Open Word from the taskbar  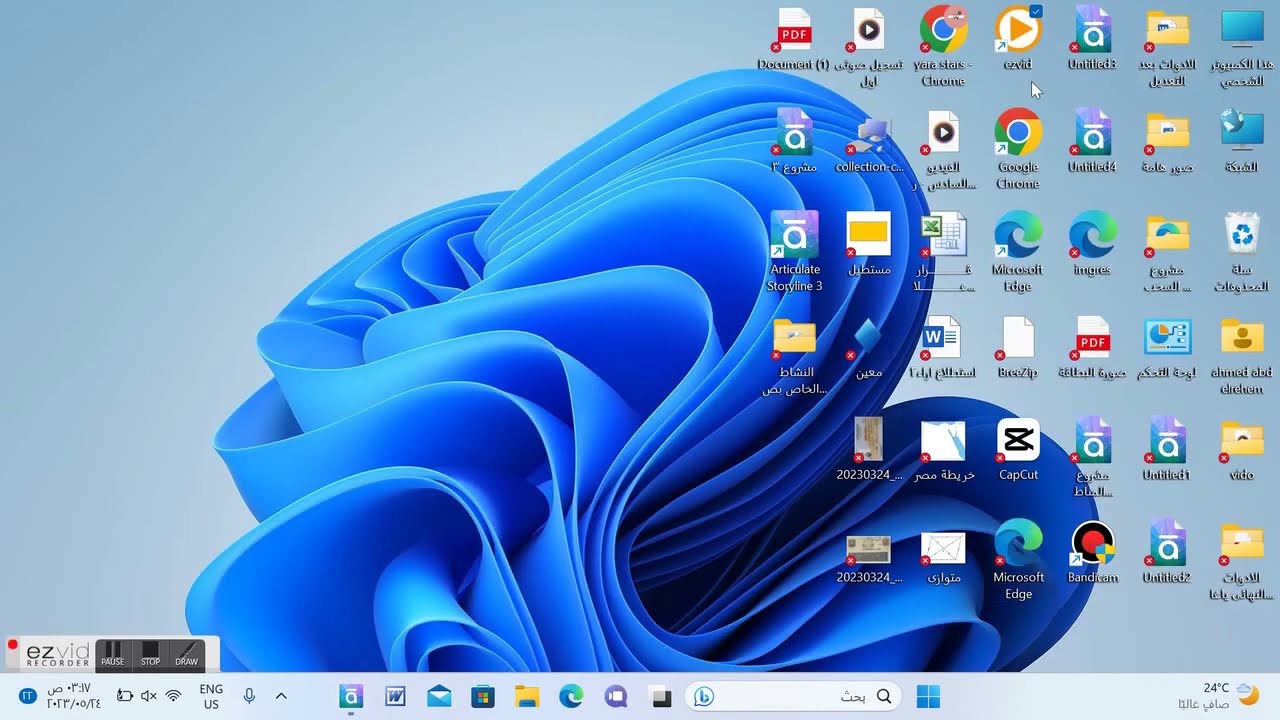click(395, 696)
